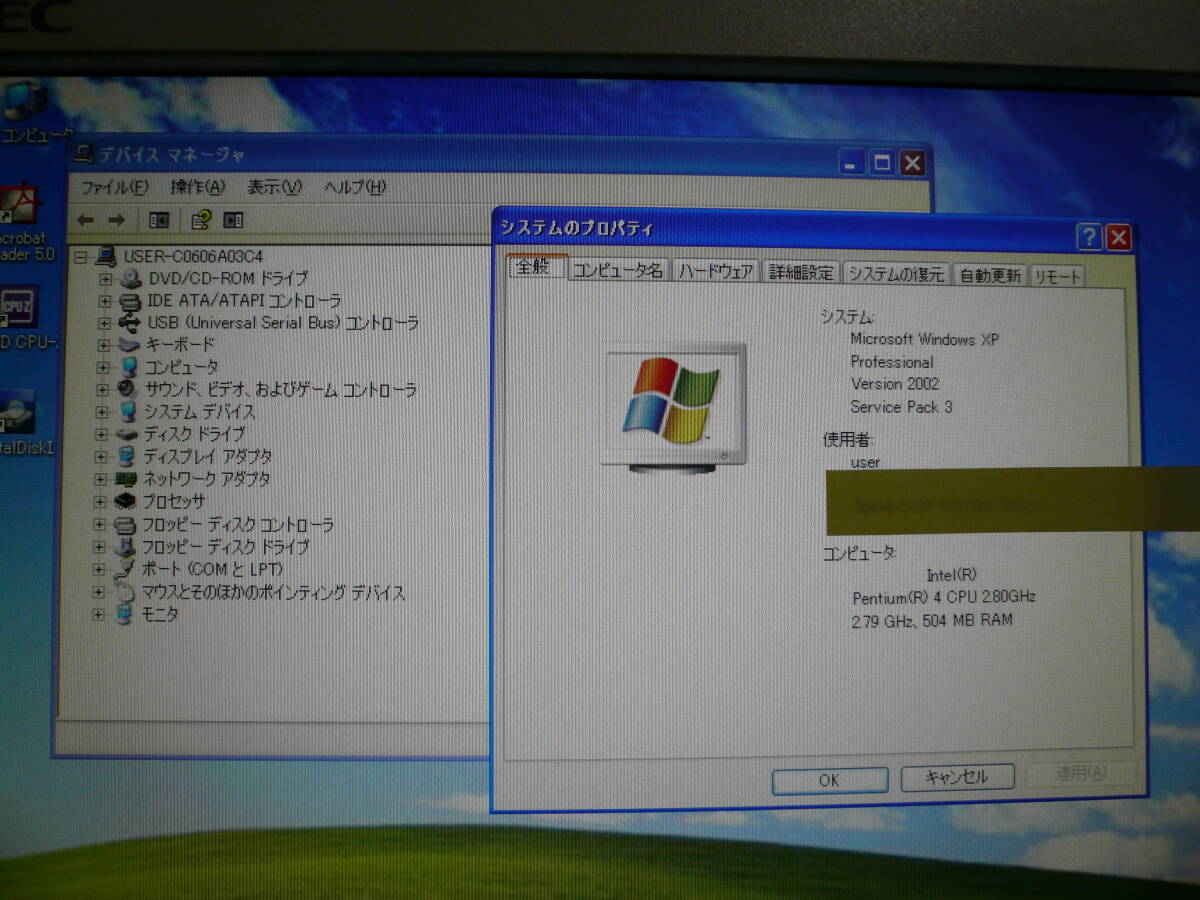The height and width of the screenshot is (900, 1200).
Task: Select the ディスプレイ アダプタ icon
Action: point(127,457)
